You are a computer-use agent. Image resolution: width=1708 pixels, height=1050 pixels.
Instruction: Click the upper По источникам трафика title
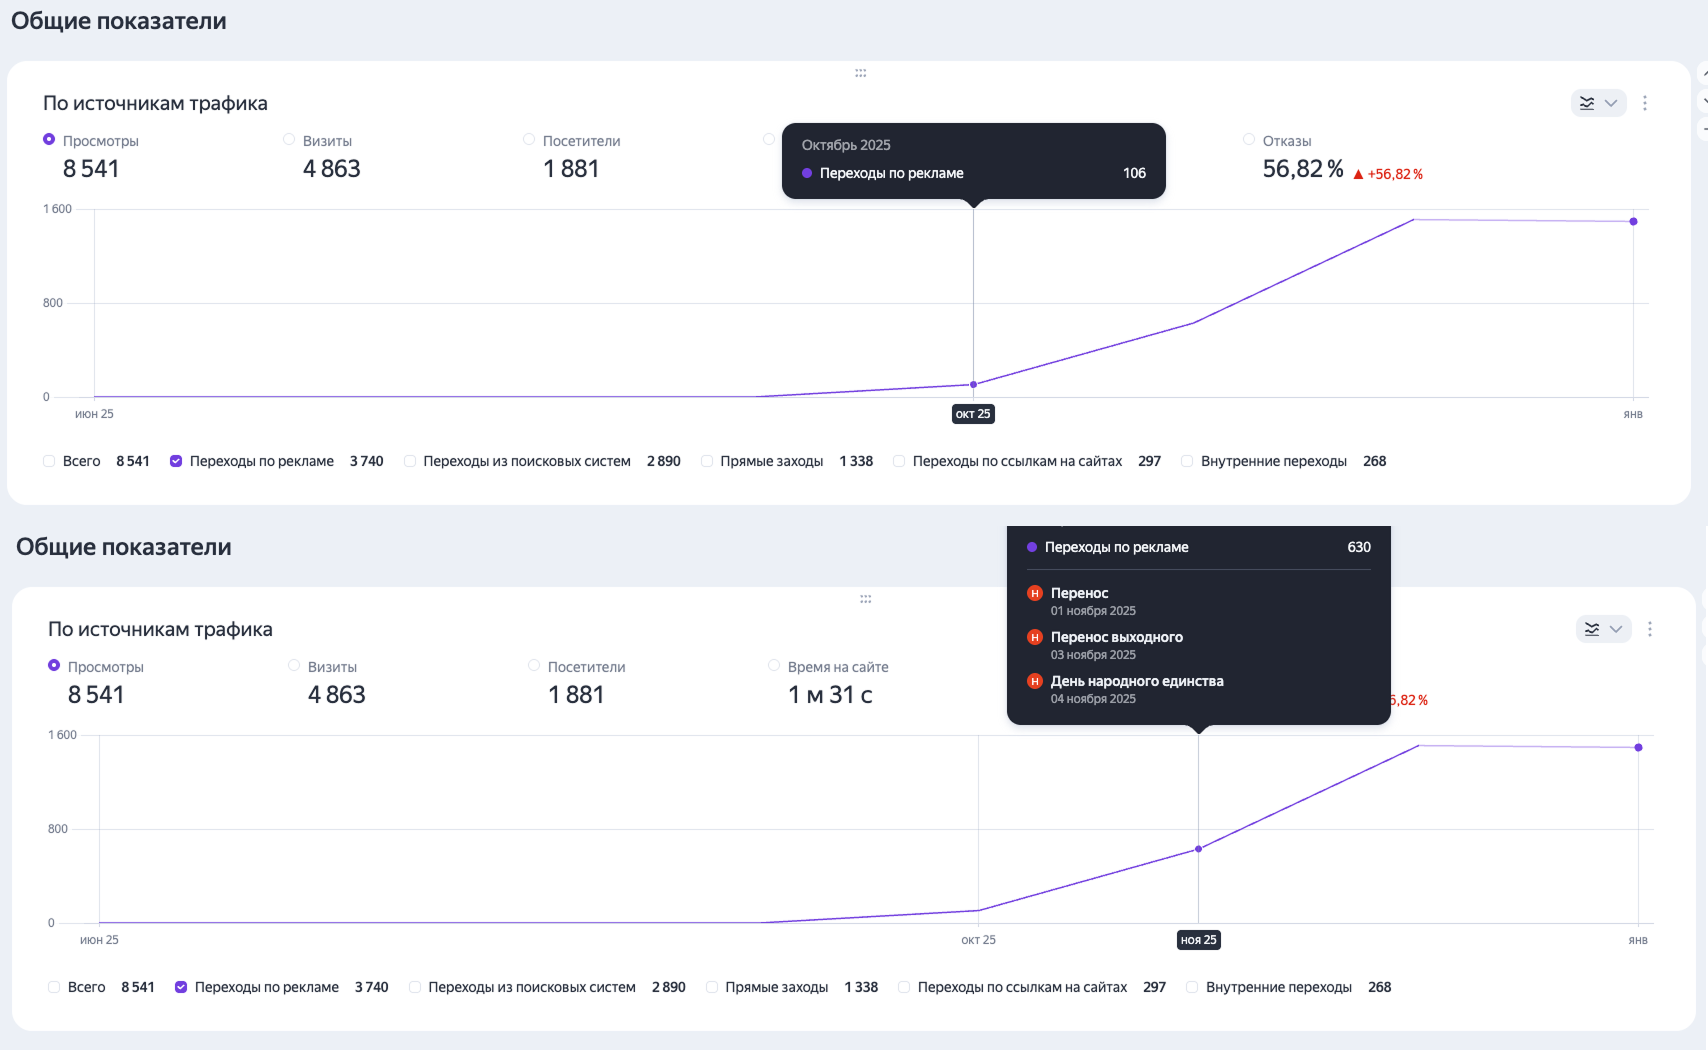pos(155,103)
